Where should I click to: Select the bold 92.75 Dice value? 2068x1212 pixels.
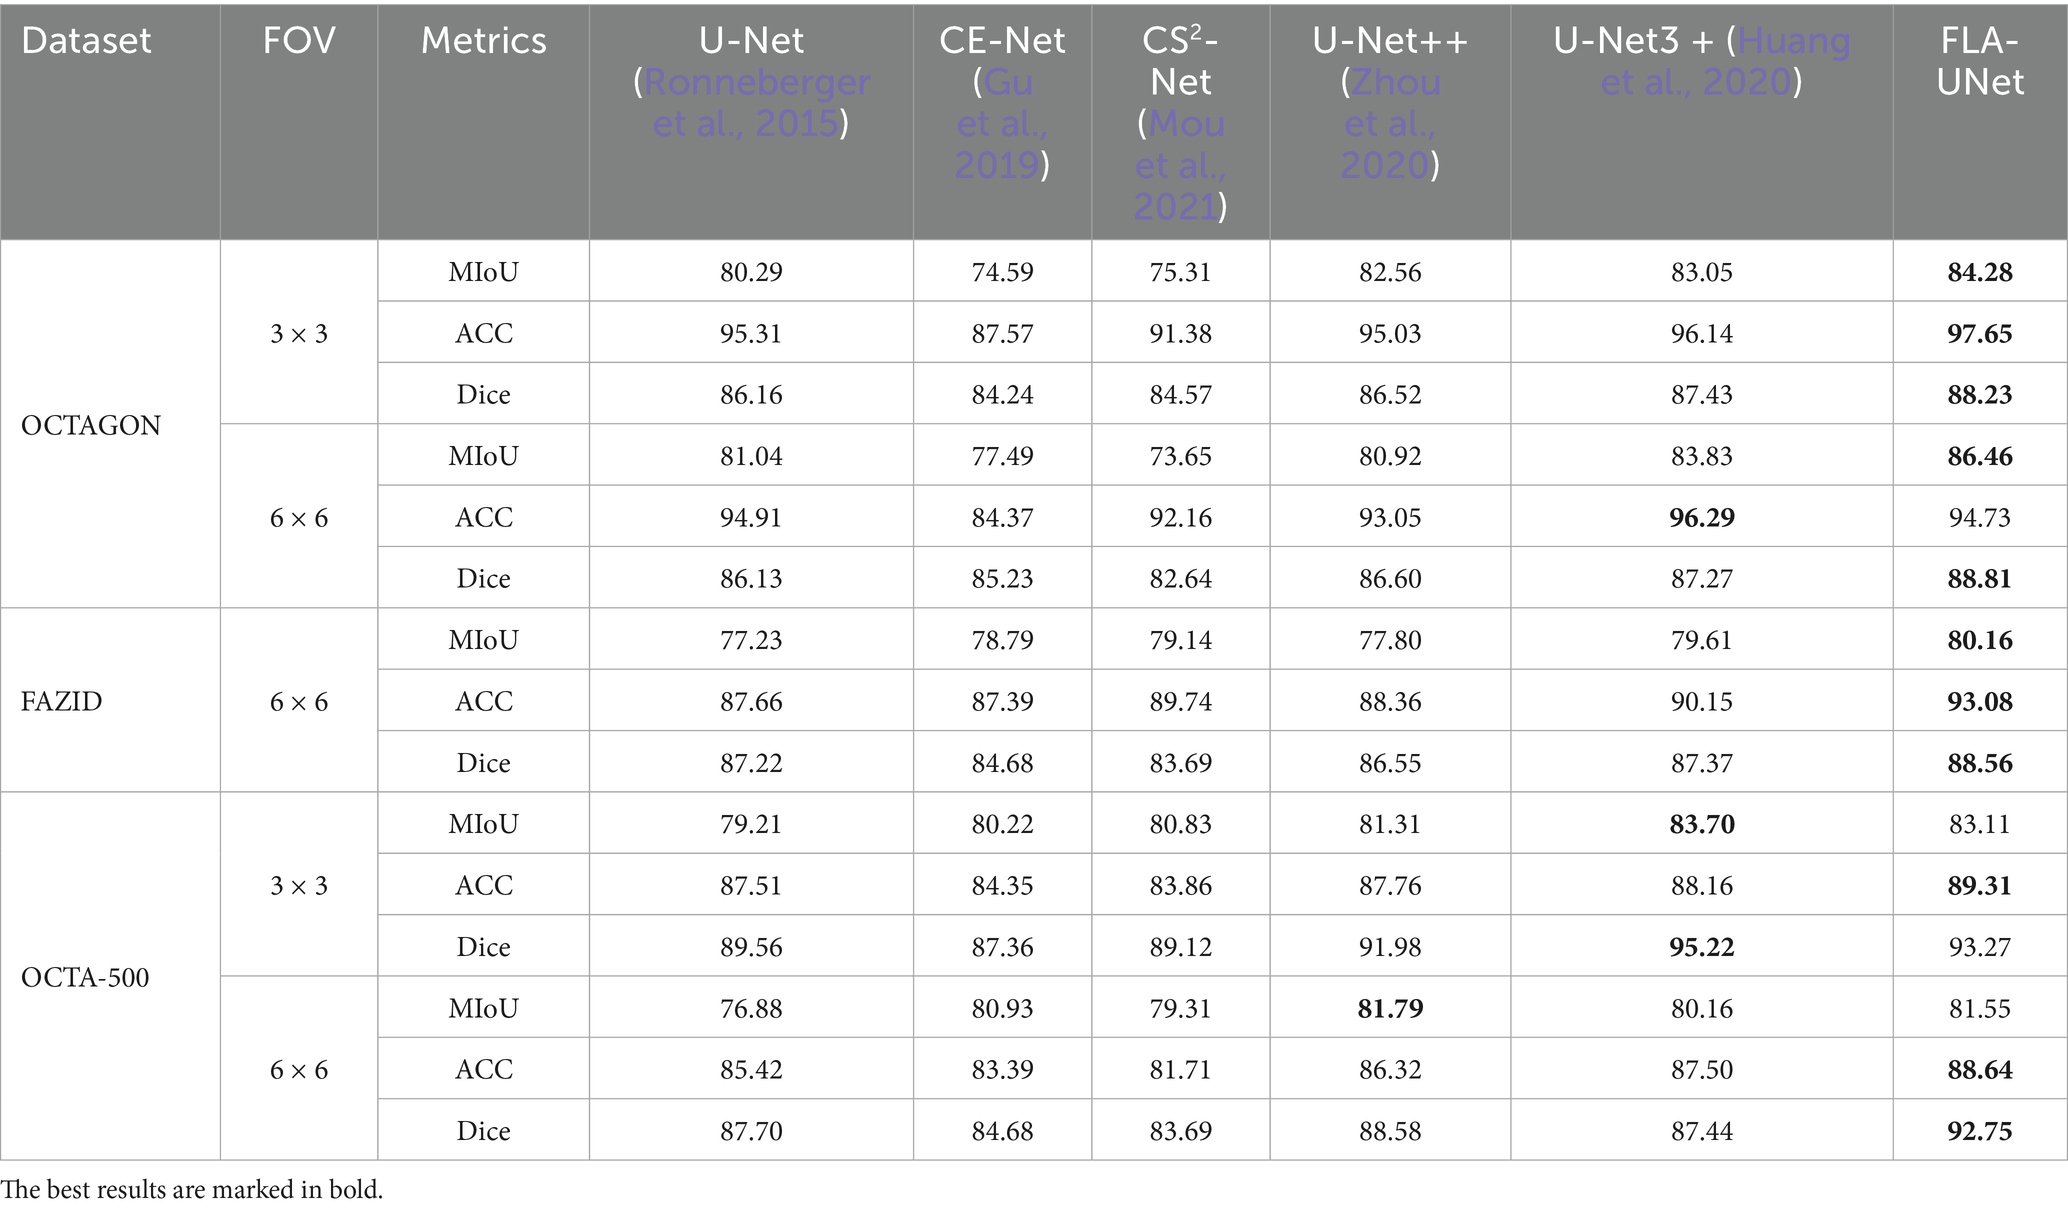point(1980,1131)
